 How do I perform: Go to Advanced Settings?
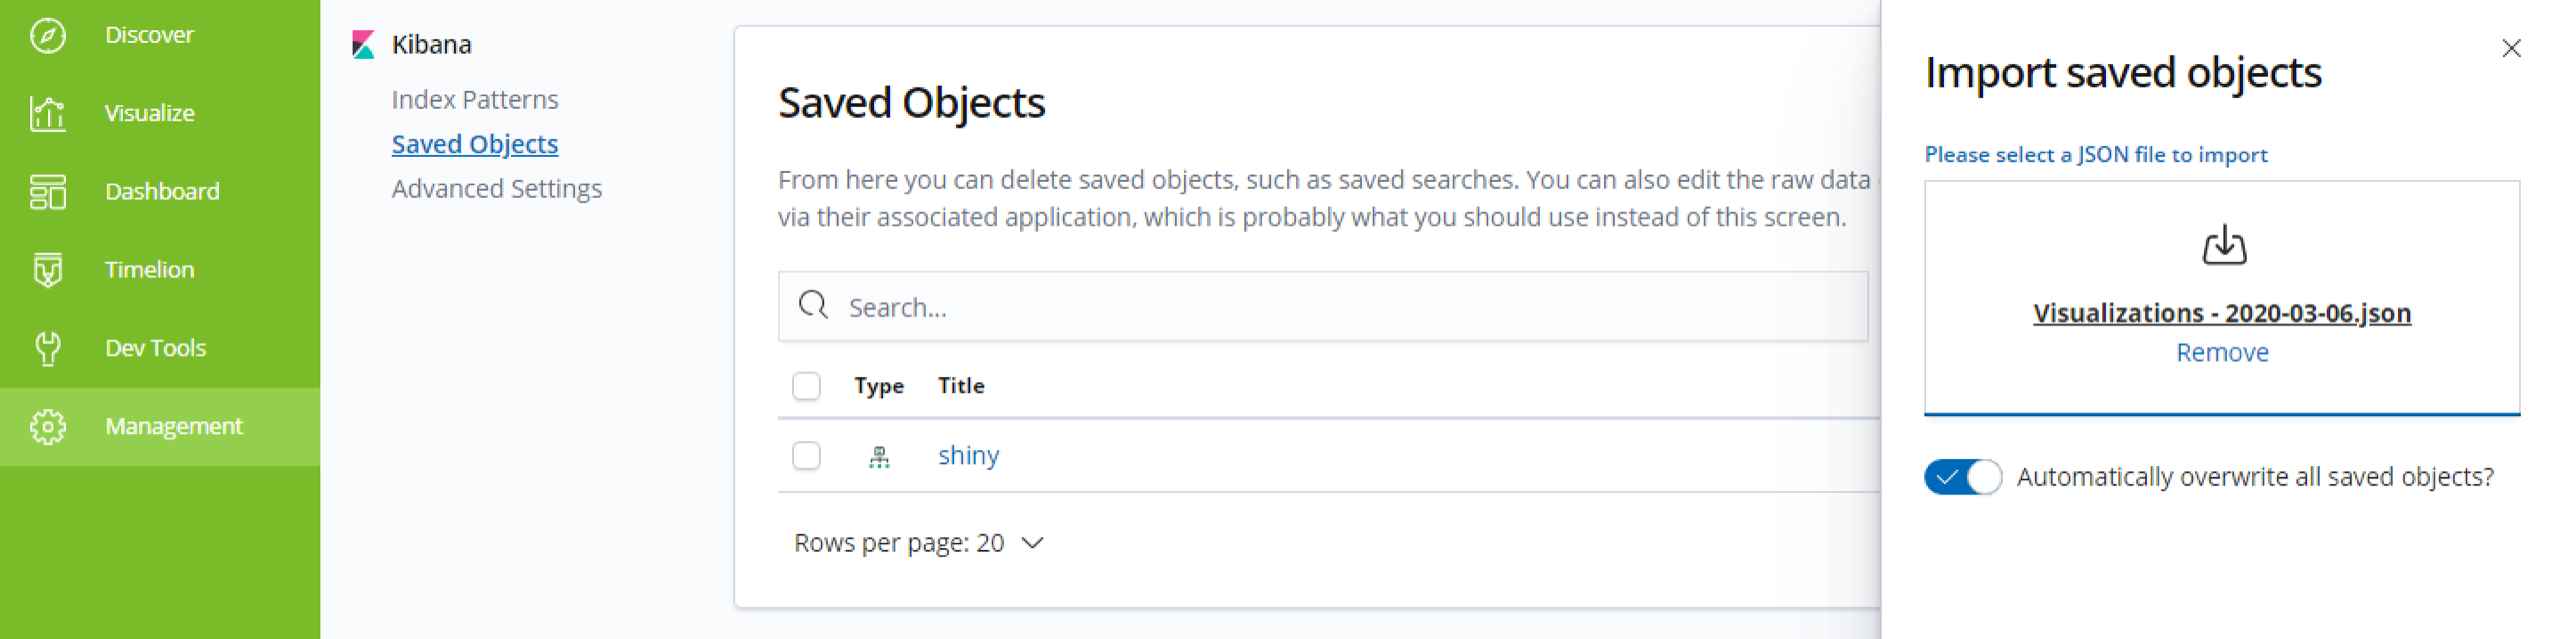[x=496, y=189]
